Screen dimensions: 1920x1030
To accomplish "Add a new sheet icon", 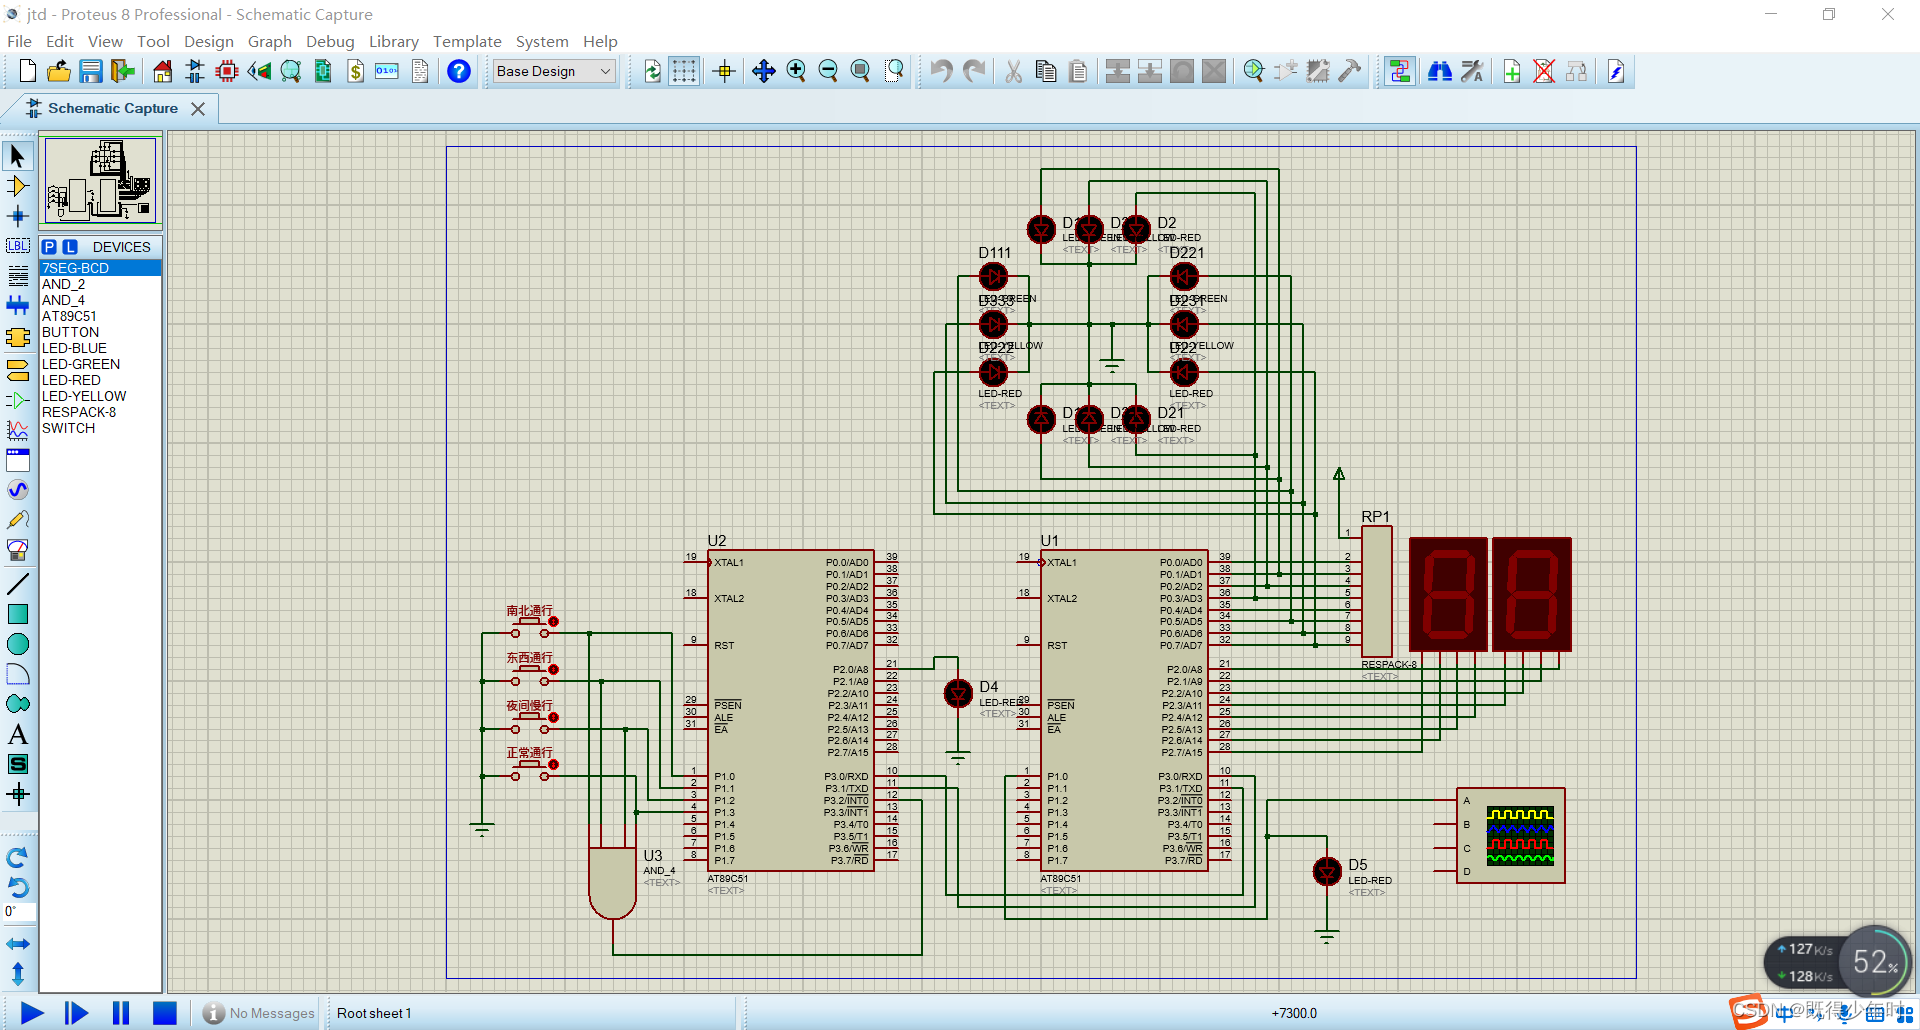I will (1512, 71).
